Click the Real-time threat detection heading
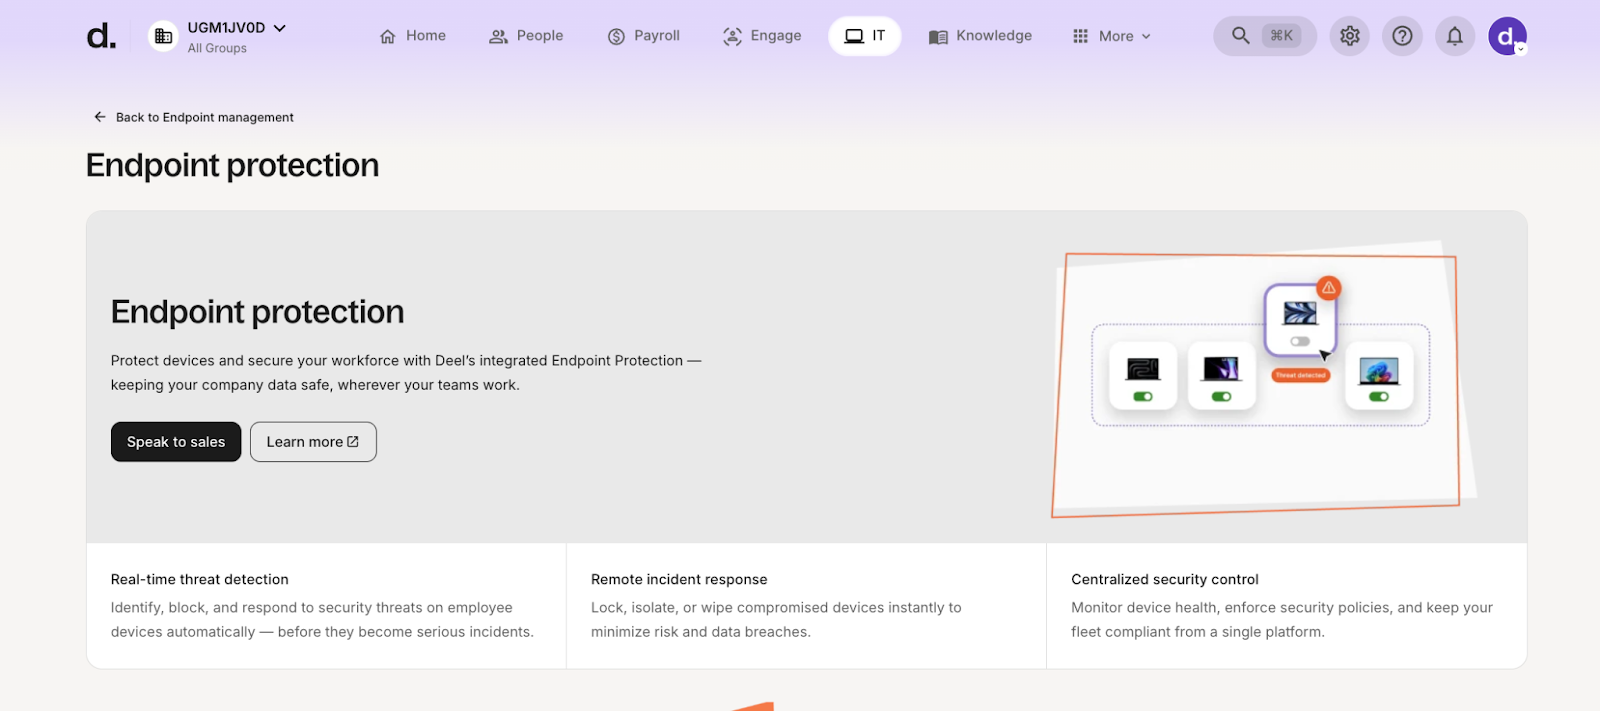 coord(200,579)
